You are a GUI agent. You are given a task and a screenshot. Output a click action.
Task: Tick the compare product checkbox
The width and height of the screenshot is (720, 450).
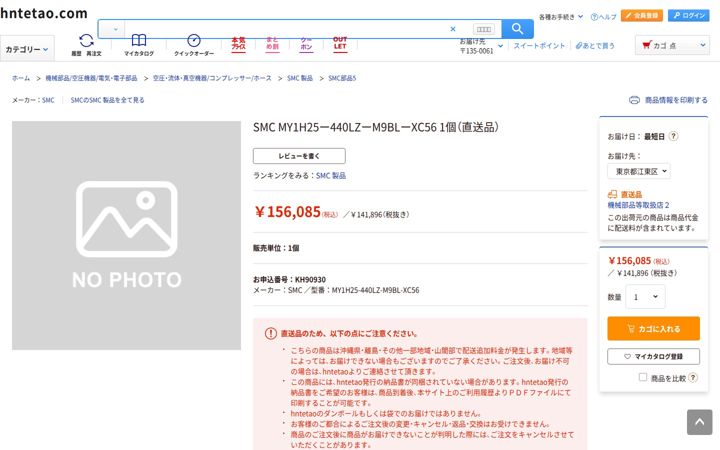click(x=643, y=377)
